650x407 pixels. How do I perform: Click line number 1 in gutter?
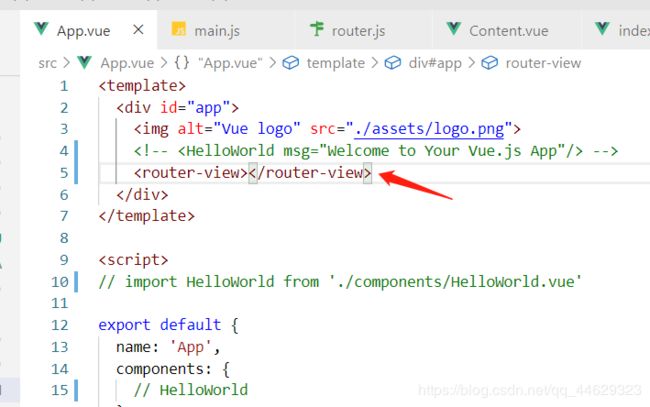pyautogui.click(x=64, y=86)
